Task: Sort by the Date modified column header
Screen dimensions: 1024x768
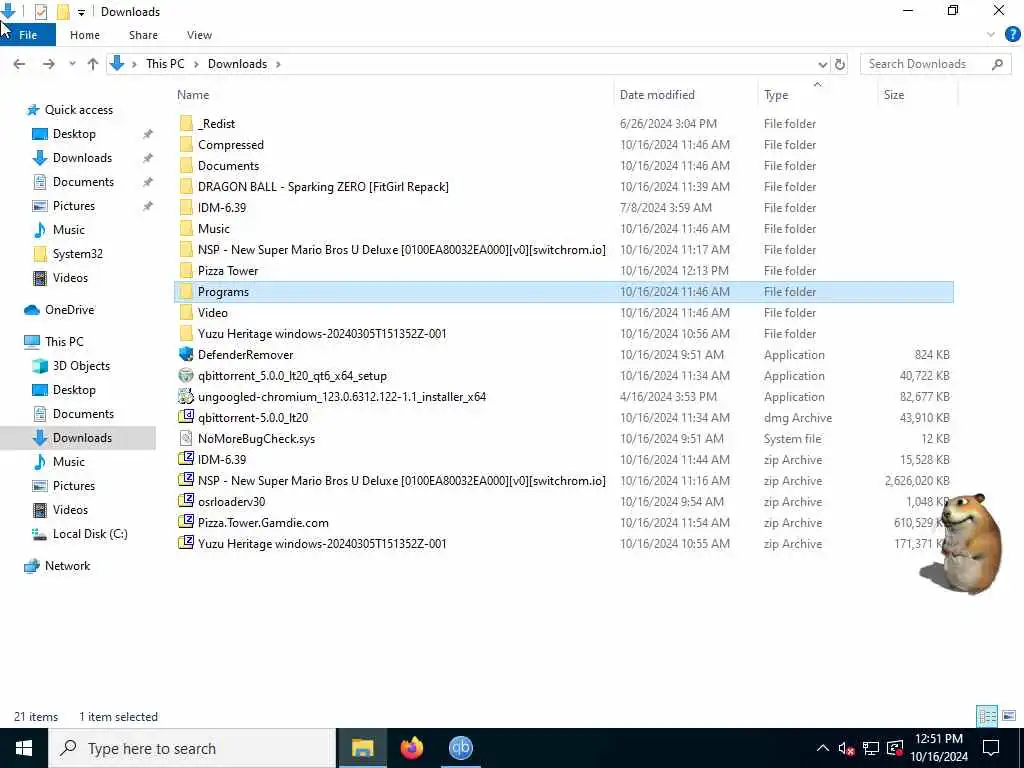Action: tap(686, 95)
